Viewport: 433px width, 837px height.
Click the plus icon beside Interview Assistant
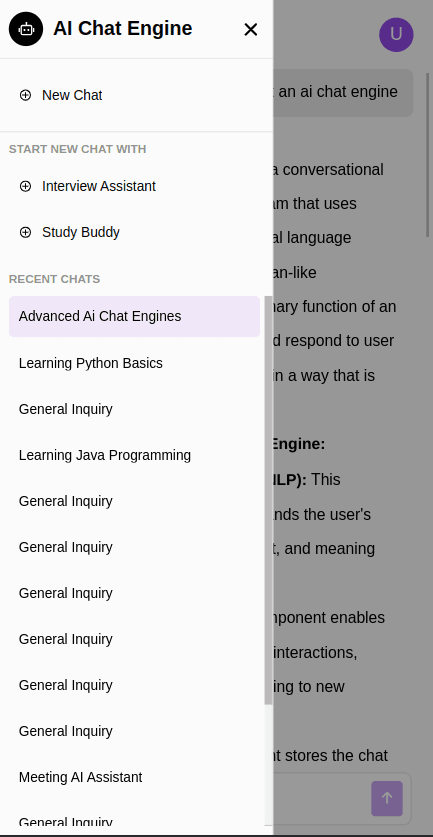[x=25, y=186]
